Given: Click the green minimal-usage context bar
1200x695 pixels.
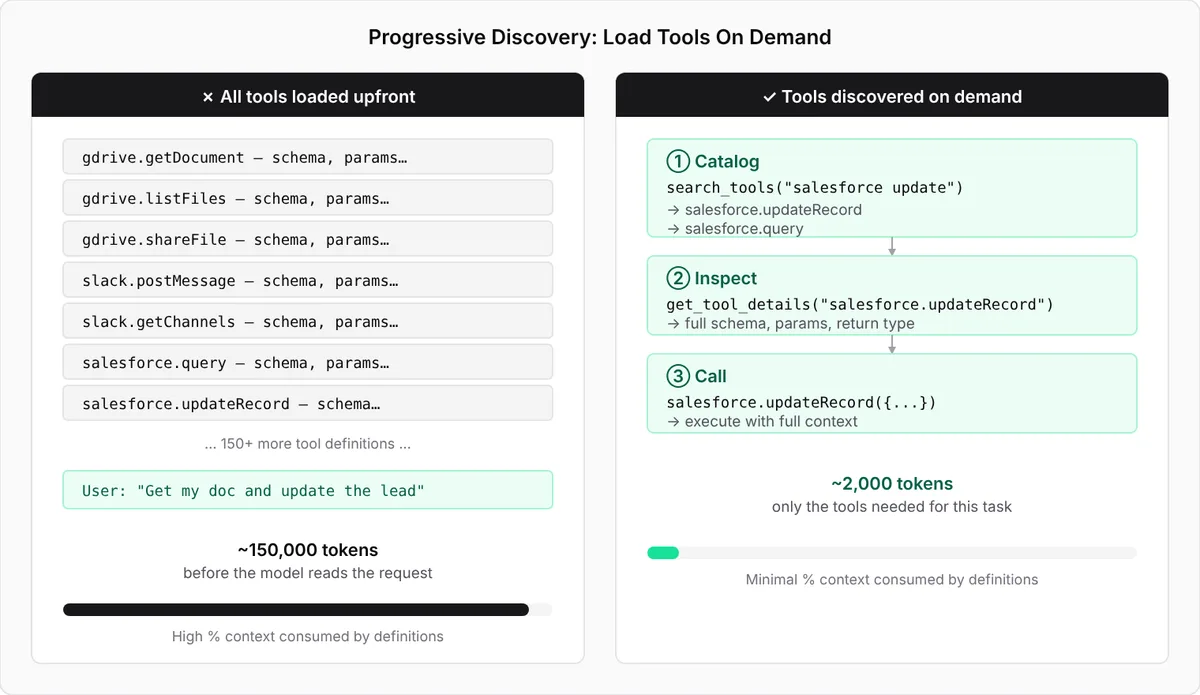Looking at the screenshot, I should 663,552.
